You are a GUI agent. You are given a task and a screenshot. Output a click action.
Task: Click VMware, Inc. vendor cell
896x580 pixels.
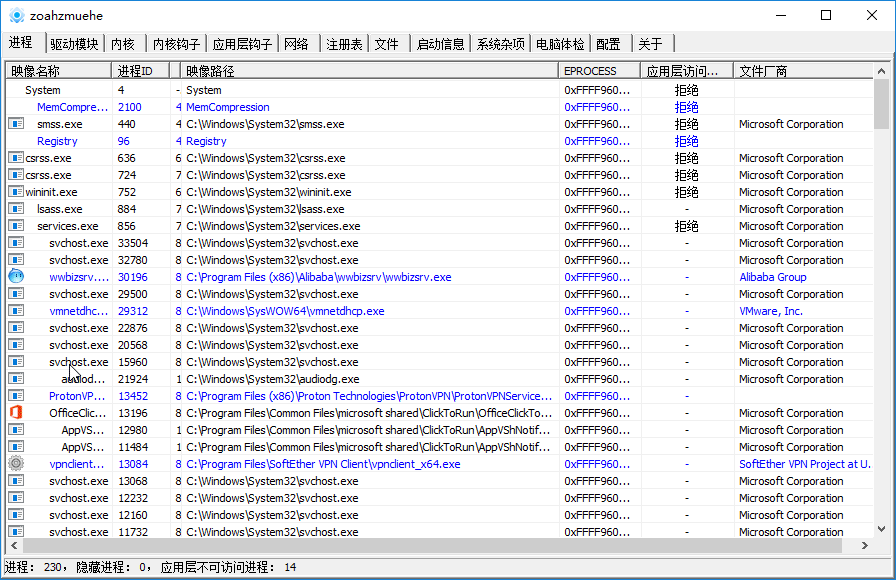click(x=771, y=311)
